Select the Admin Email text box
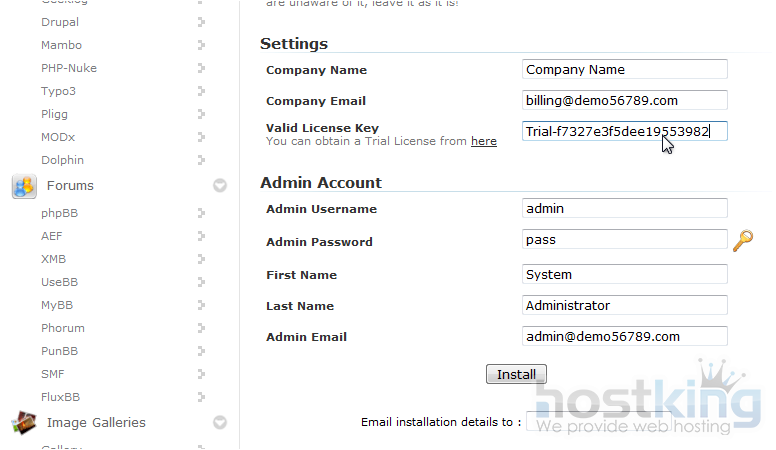 tap(625, 337)
